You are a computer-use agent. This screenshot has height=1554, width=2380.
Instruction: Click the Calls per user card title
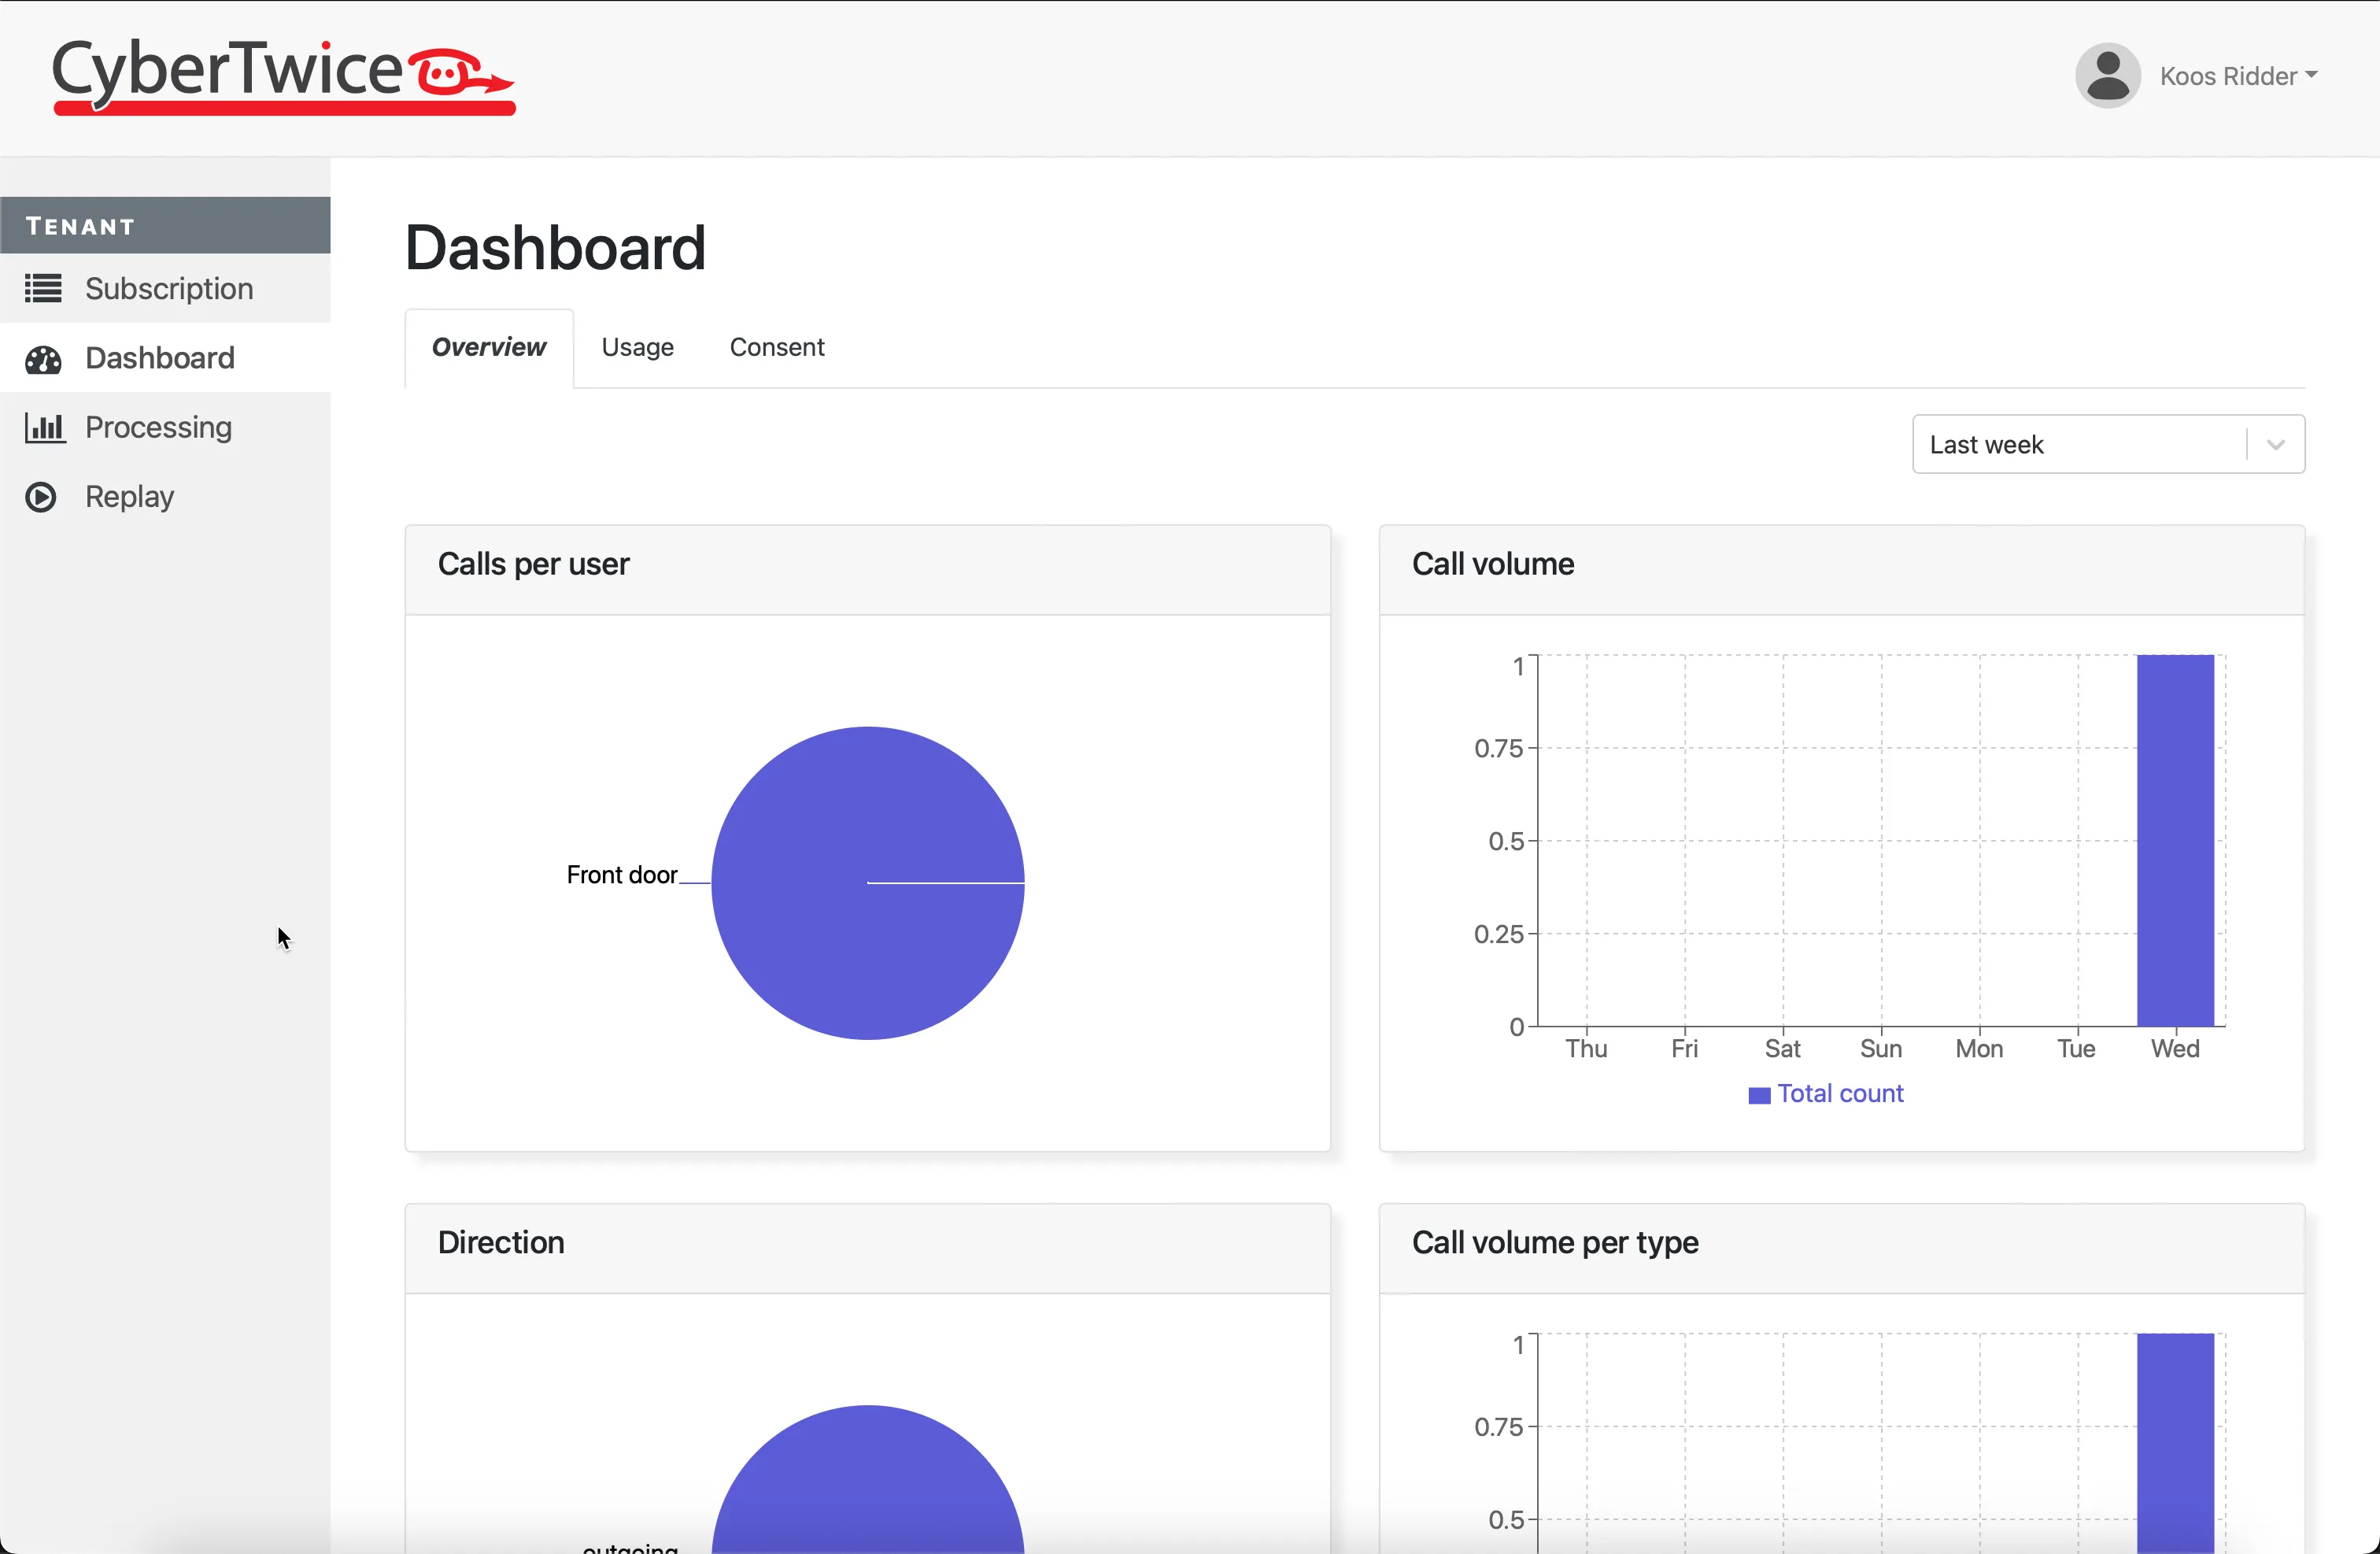coord(533,564)
